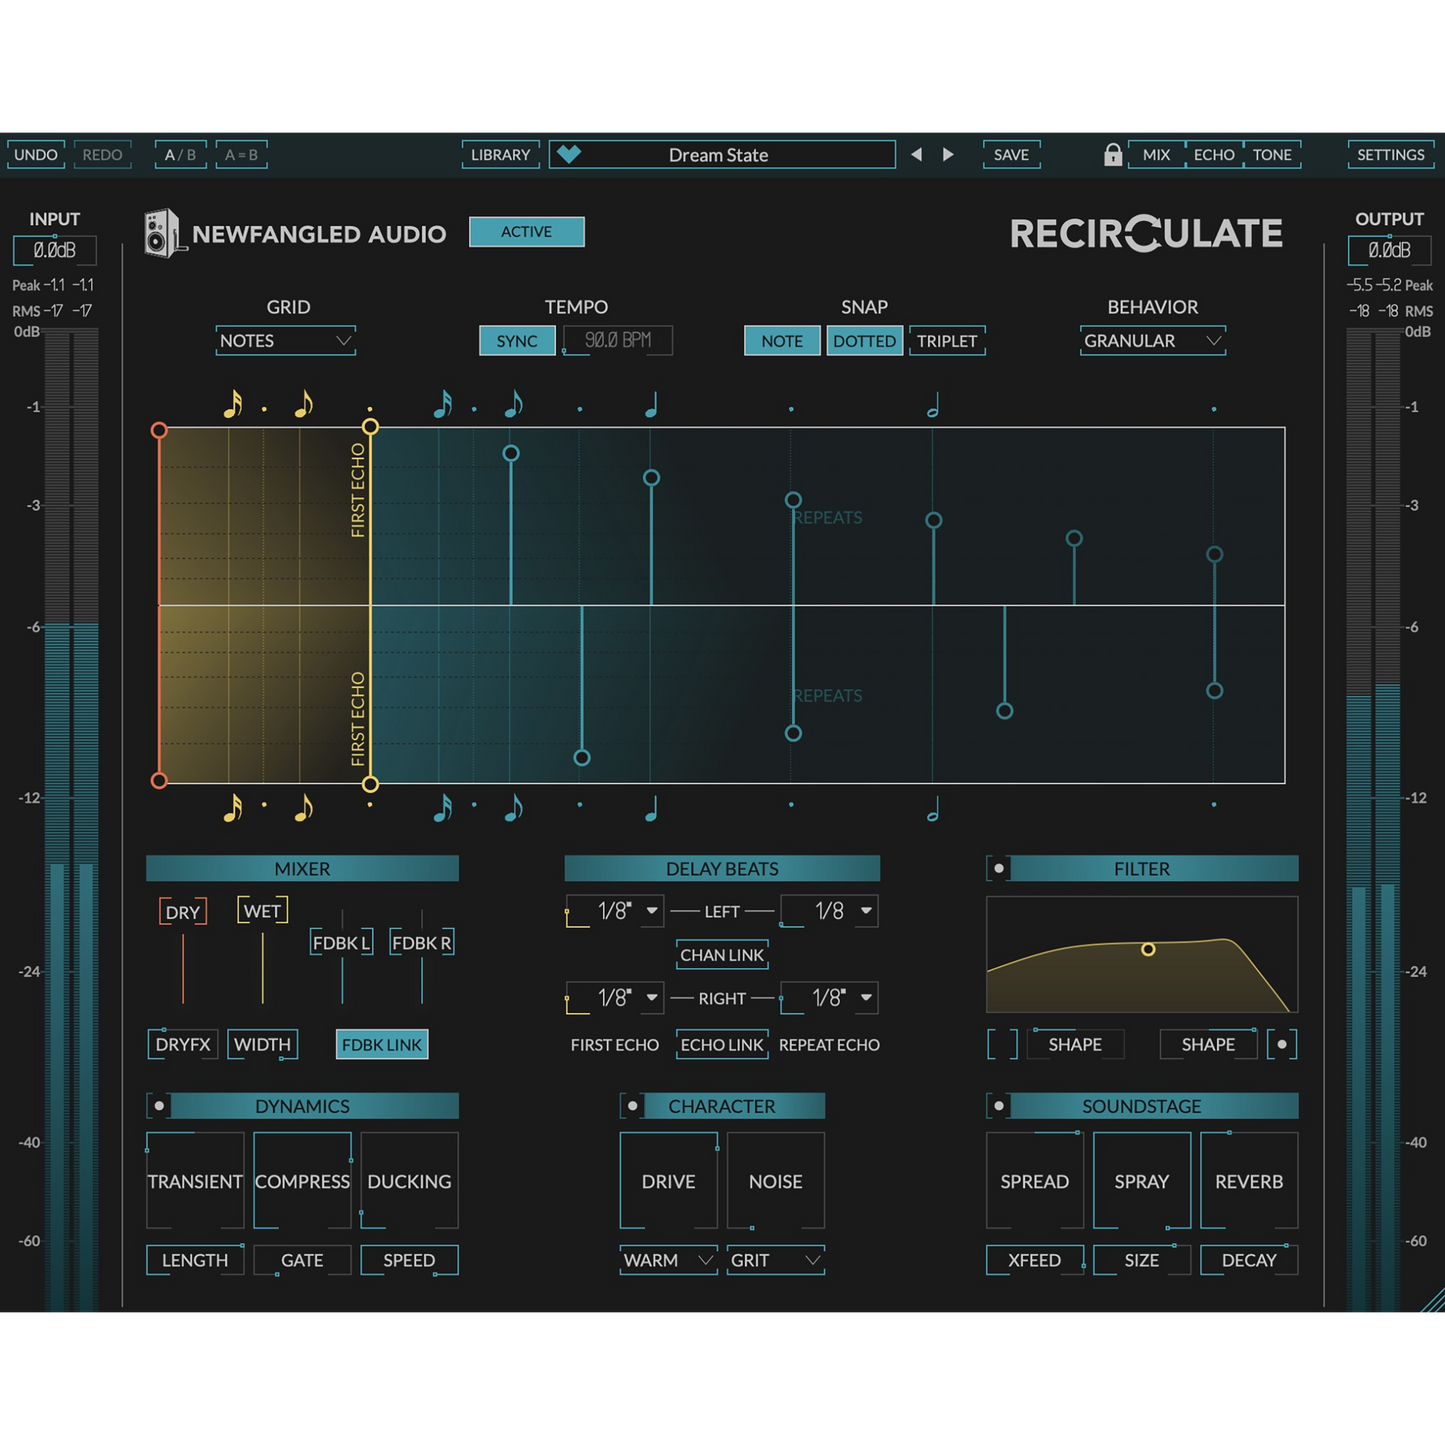The width and height of the screenshot is (1445, 1445).
Task: Toggle the Soundstage section power button
Action: (998, 1105)
